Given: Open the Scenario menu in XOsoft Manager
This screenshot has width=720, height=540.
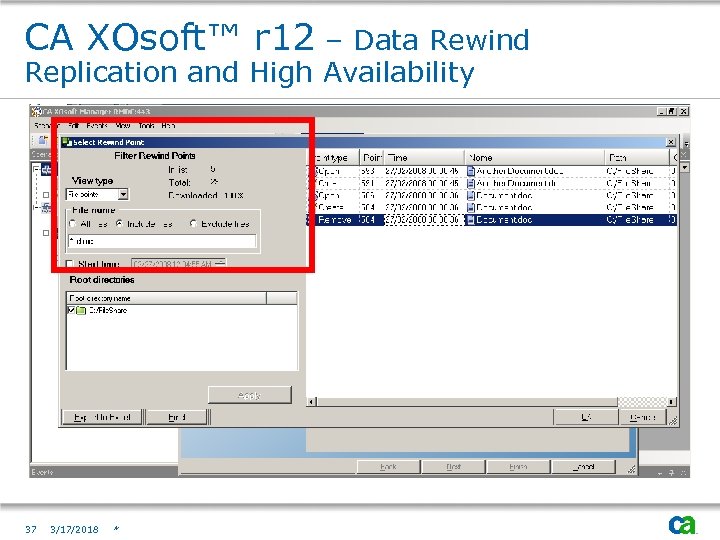Looking at the screenshot, I should click(46, 125).
